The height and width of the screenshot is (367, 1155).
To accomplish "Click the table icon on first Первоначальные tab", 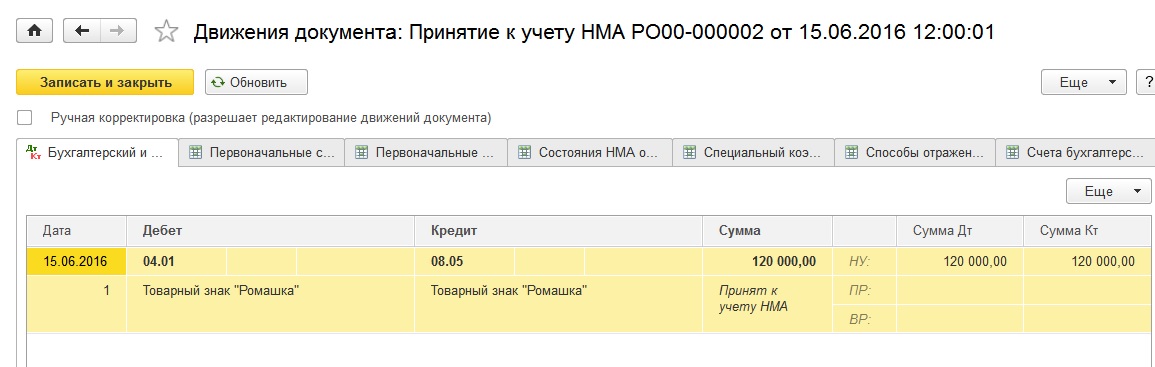I will (196, 153).
